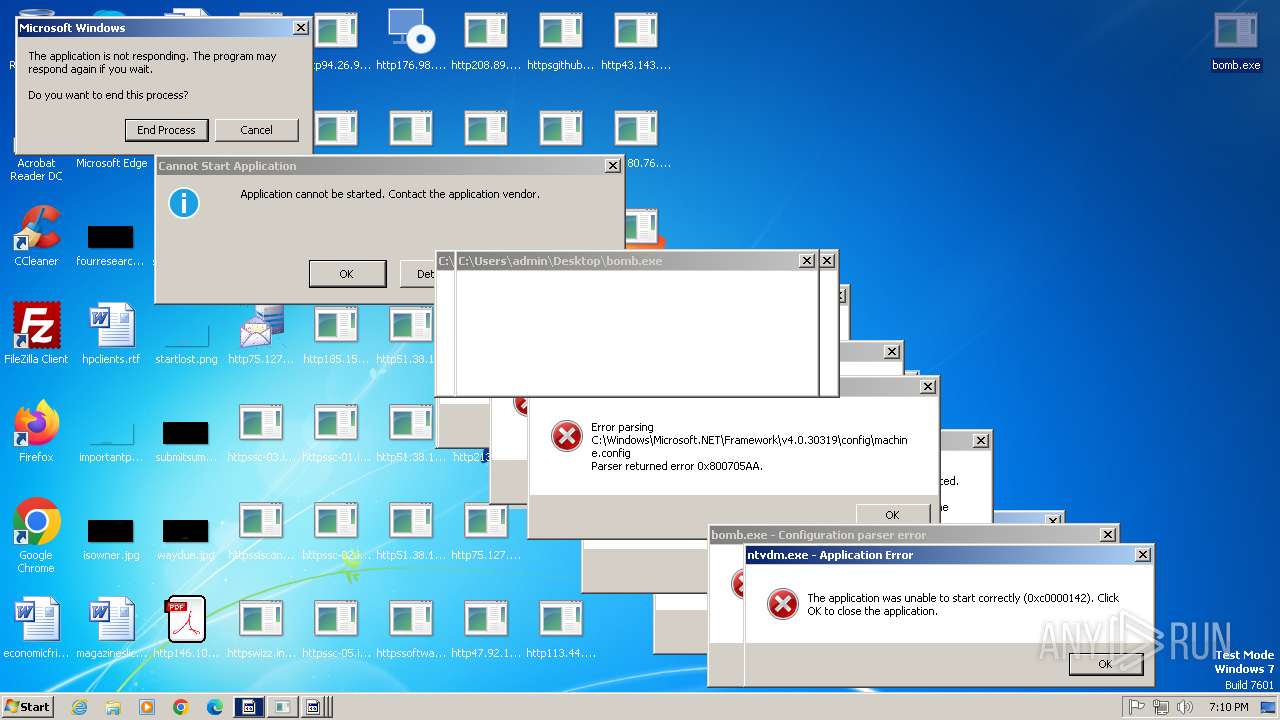
Task: Select the httpssc-02… desktop file
Action: point(336,531)
